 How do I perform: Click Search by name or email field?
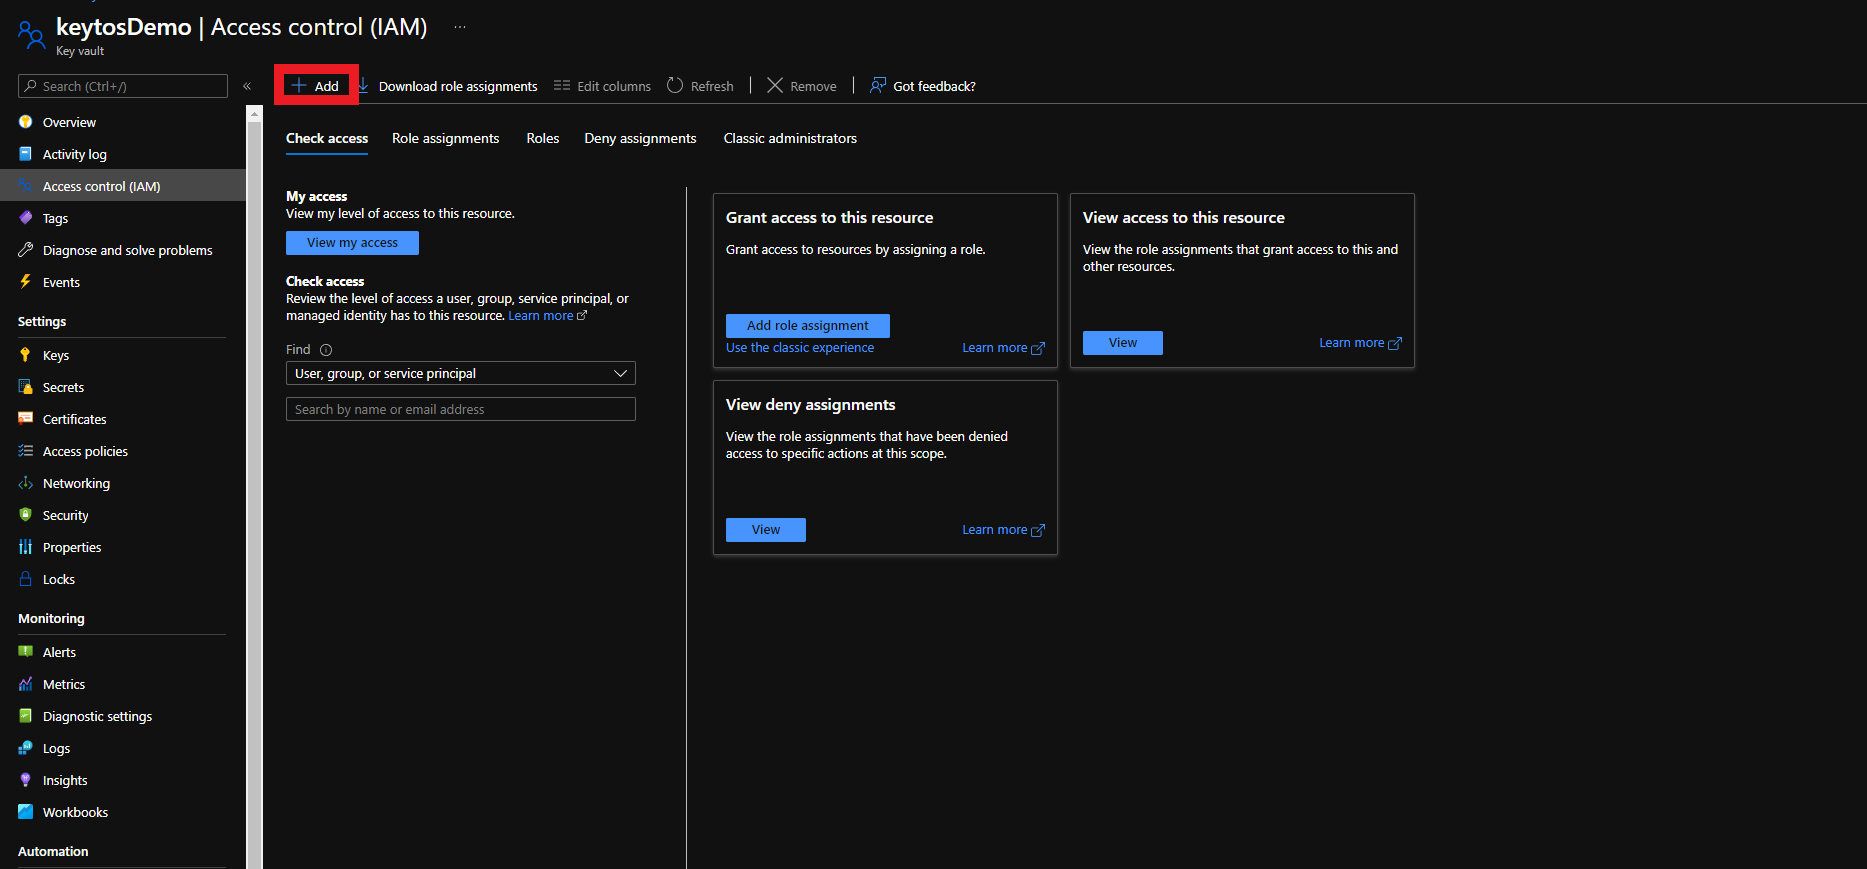point(460,409)
